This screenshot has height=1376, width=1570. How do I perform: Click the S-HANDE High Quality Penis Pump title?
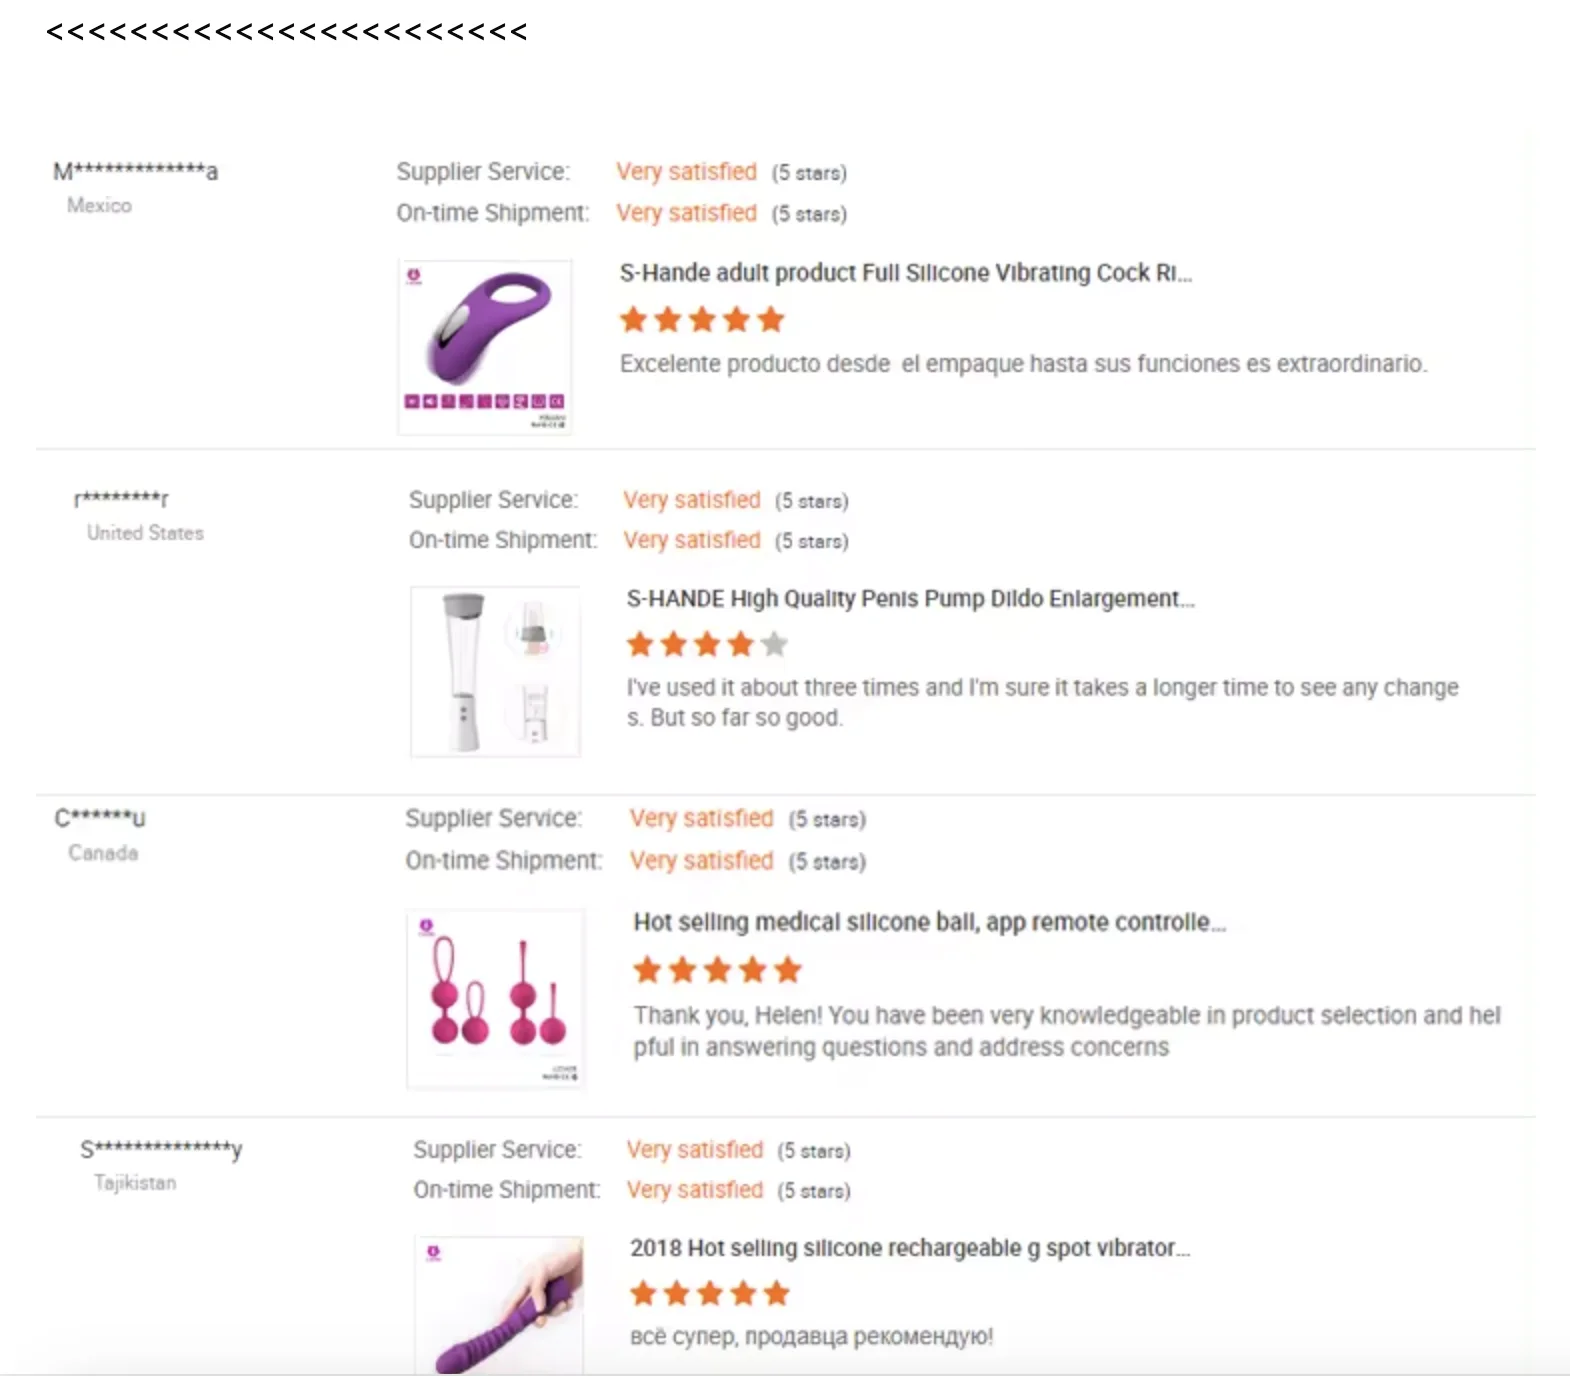click(910, 599)
